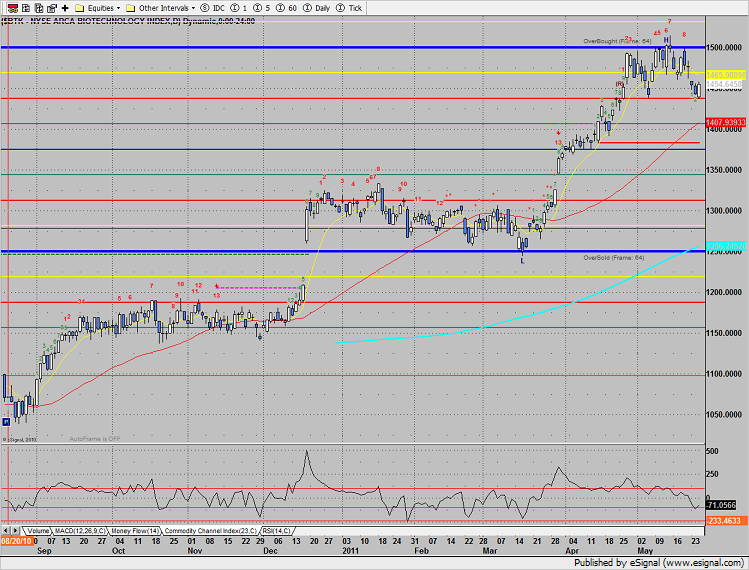Image resolution: width=749 pixels, height=570 pixels.
Task: Click the yellow 1465.98 price label
Action: (x=725, y=75)
